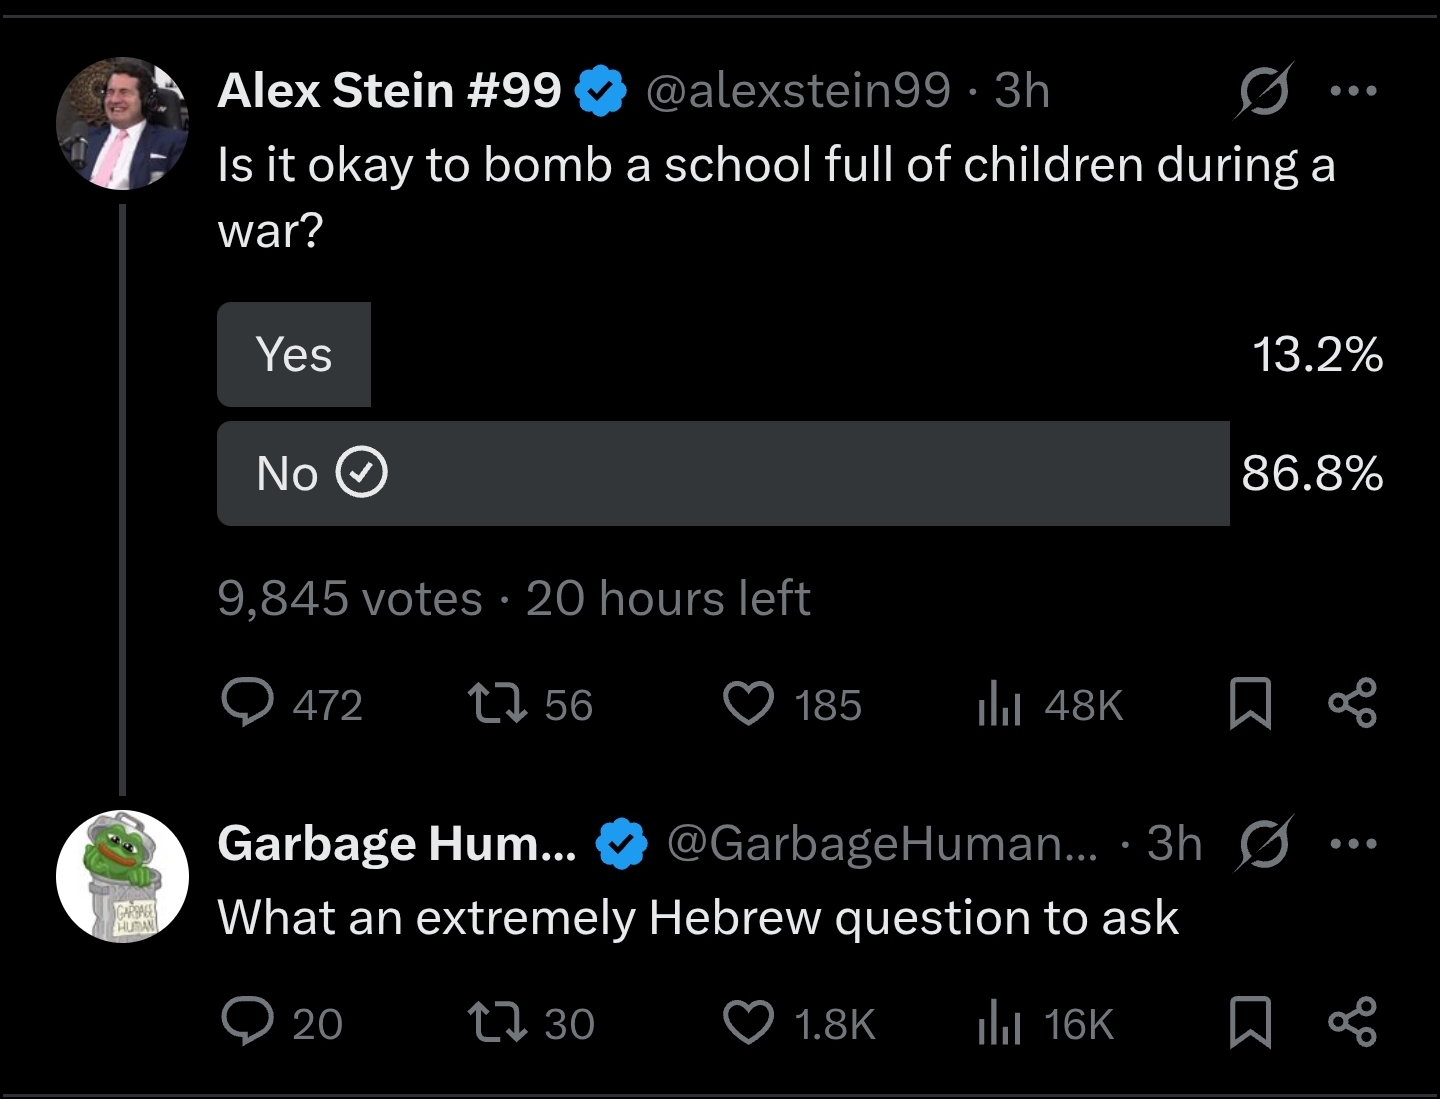Open more options on Alex Stein's tweet
The height and width of the screenshot is (1099, 1440).
[1354, 91]
